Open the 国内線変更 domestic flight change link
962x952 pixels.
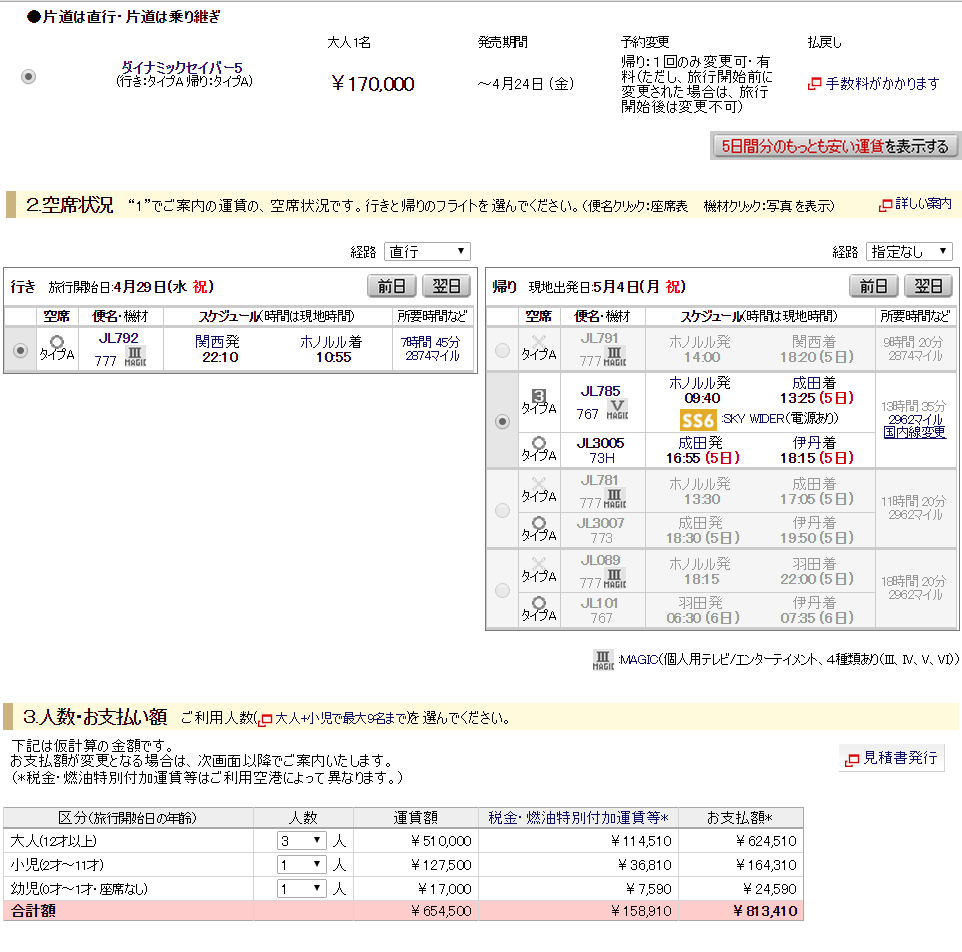[914, 432]
